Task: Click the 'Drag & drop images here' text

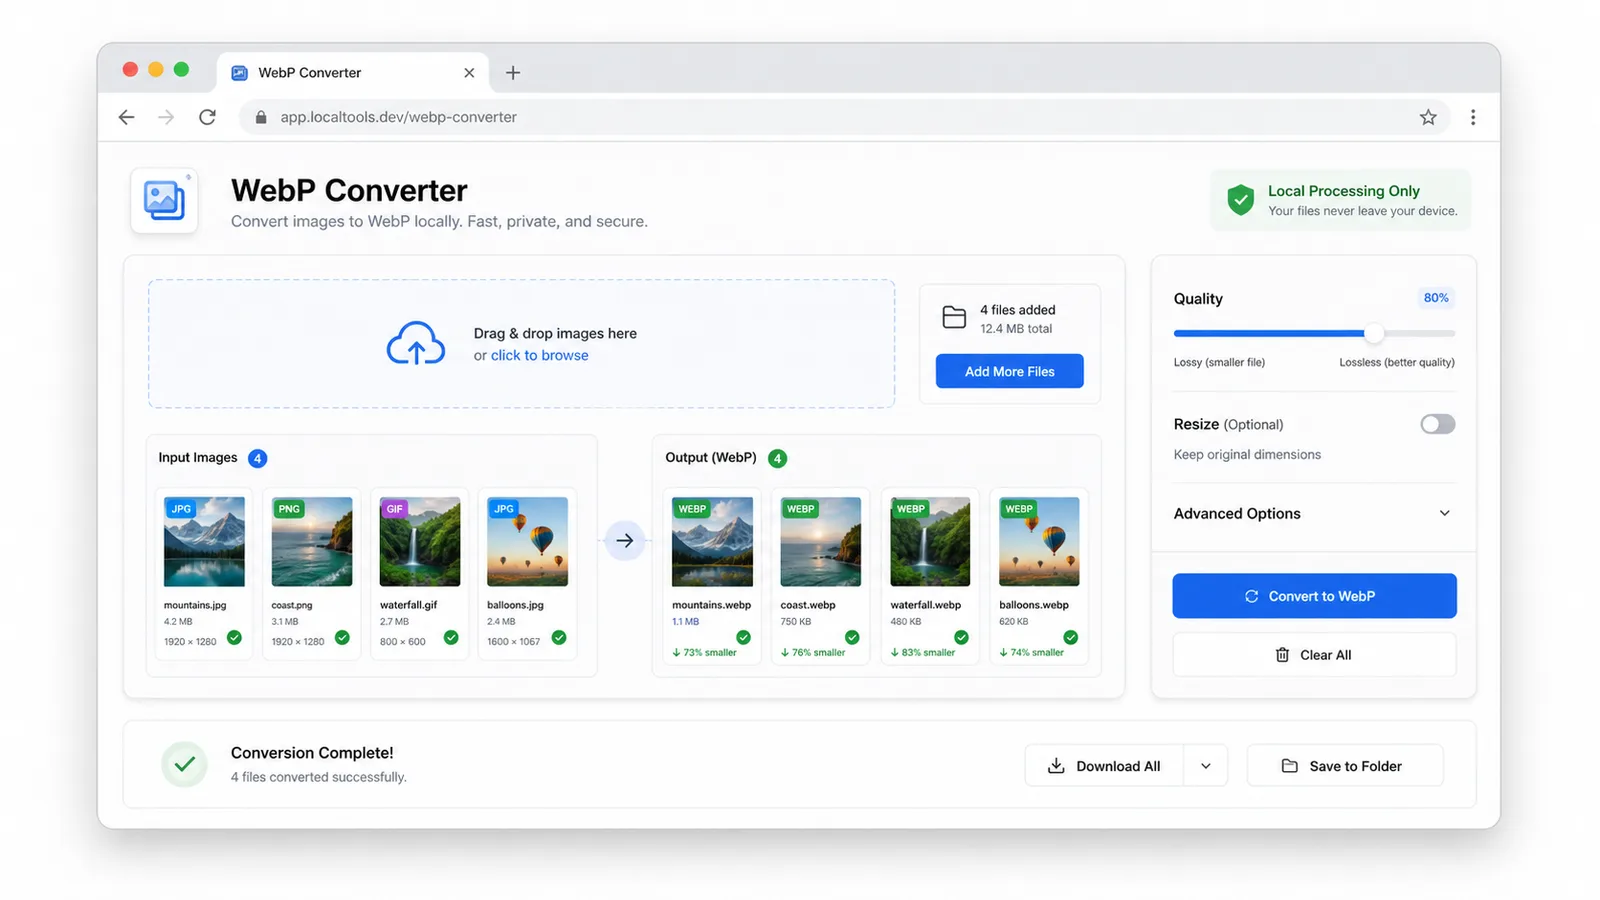Action: click(555, 333)
